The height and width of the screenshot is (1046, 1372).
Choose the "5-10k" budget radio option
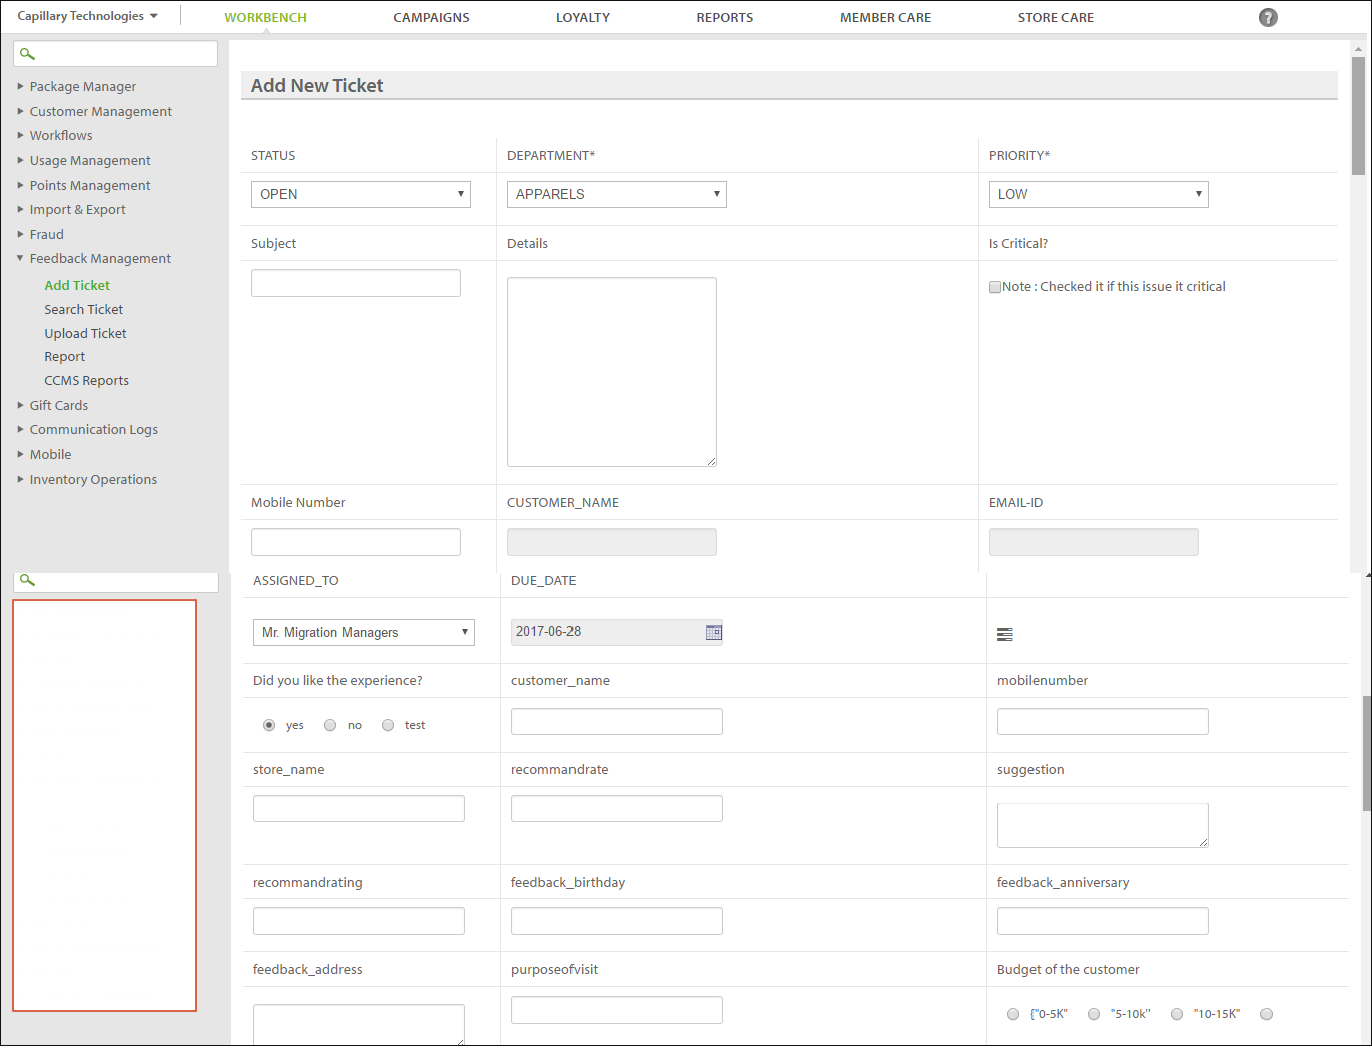(1094, 1014)
